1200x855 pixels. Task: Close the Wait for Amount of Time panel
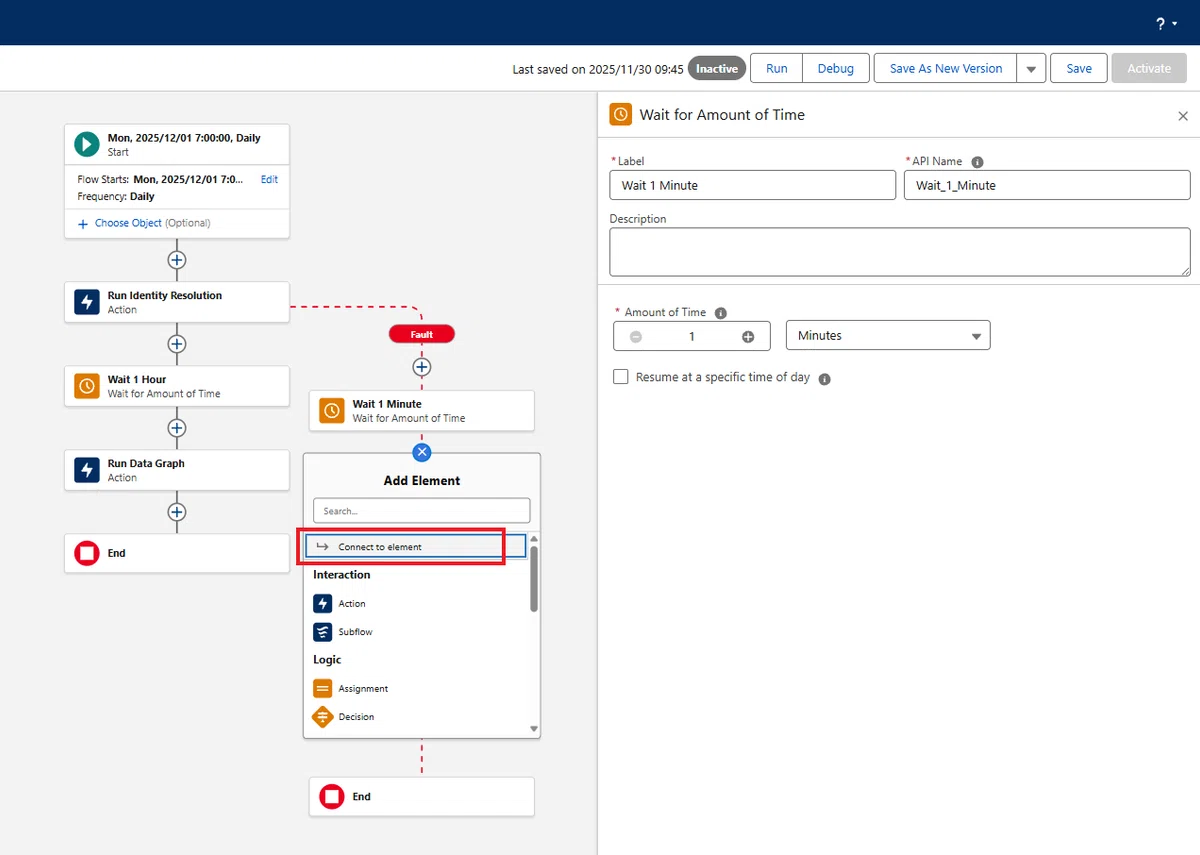coord(1183,116)
